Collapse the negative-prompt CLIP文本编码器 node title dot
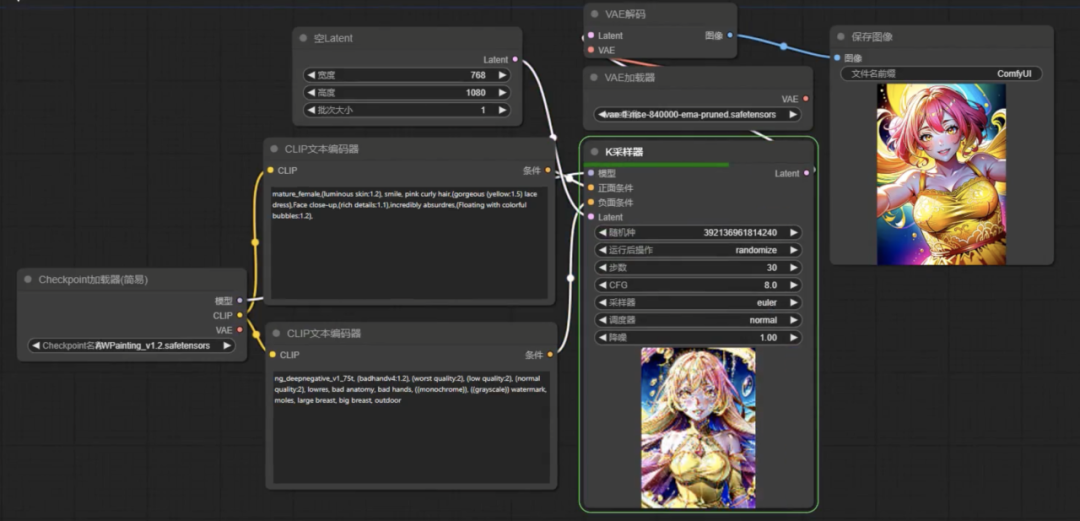This screenshot has height=521, width=1080. (x=276, y=334)
